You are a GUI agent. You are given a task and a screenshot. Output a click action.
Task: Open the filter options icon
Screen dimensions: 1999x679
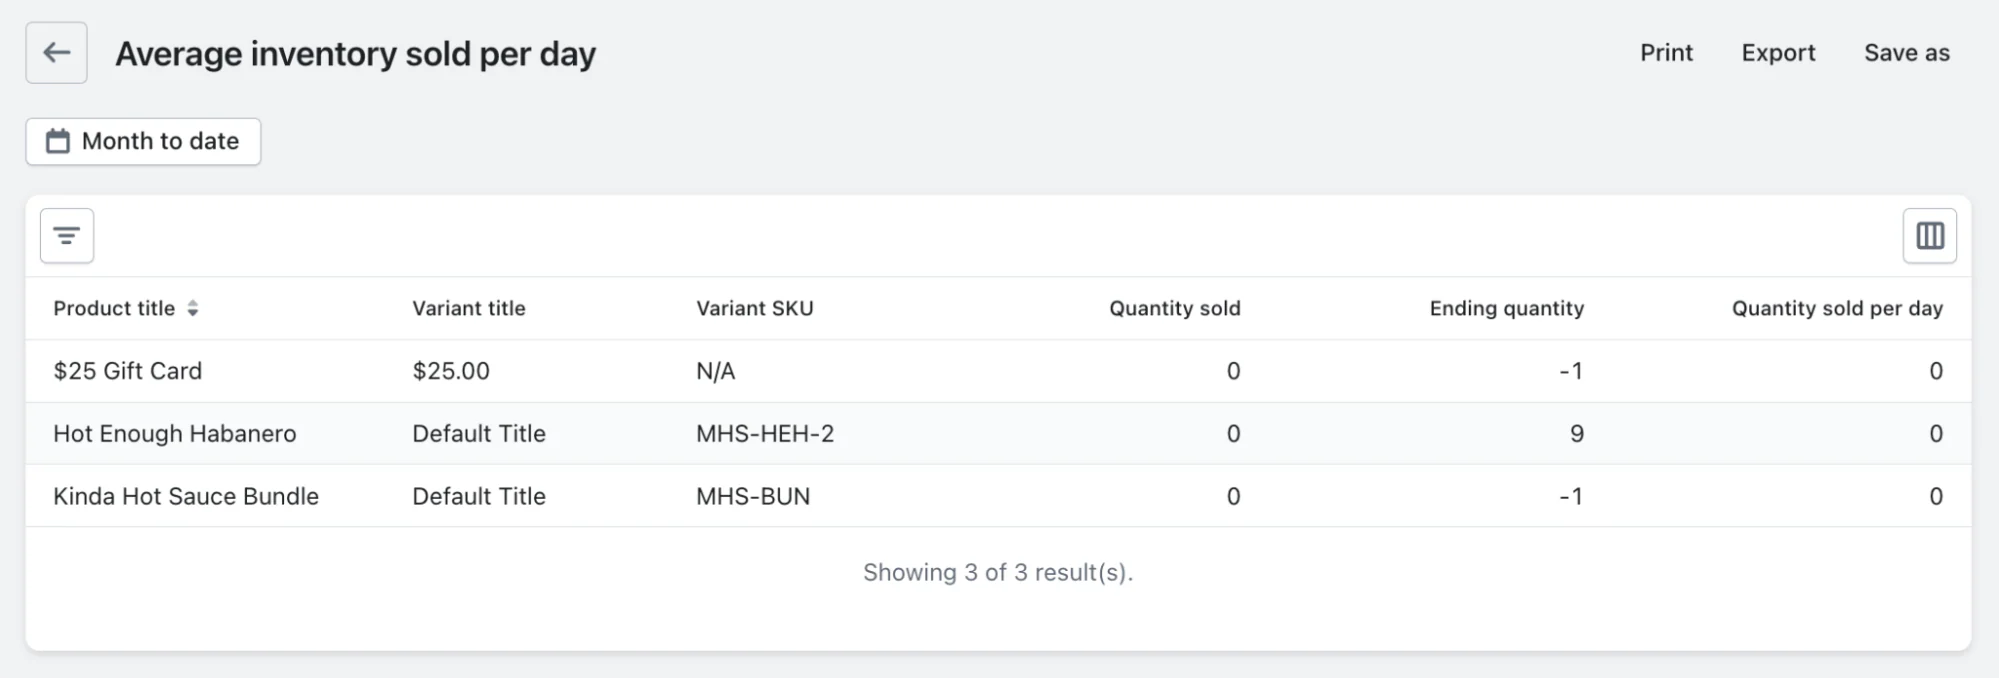pos(67,236)
